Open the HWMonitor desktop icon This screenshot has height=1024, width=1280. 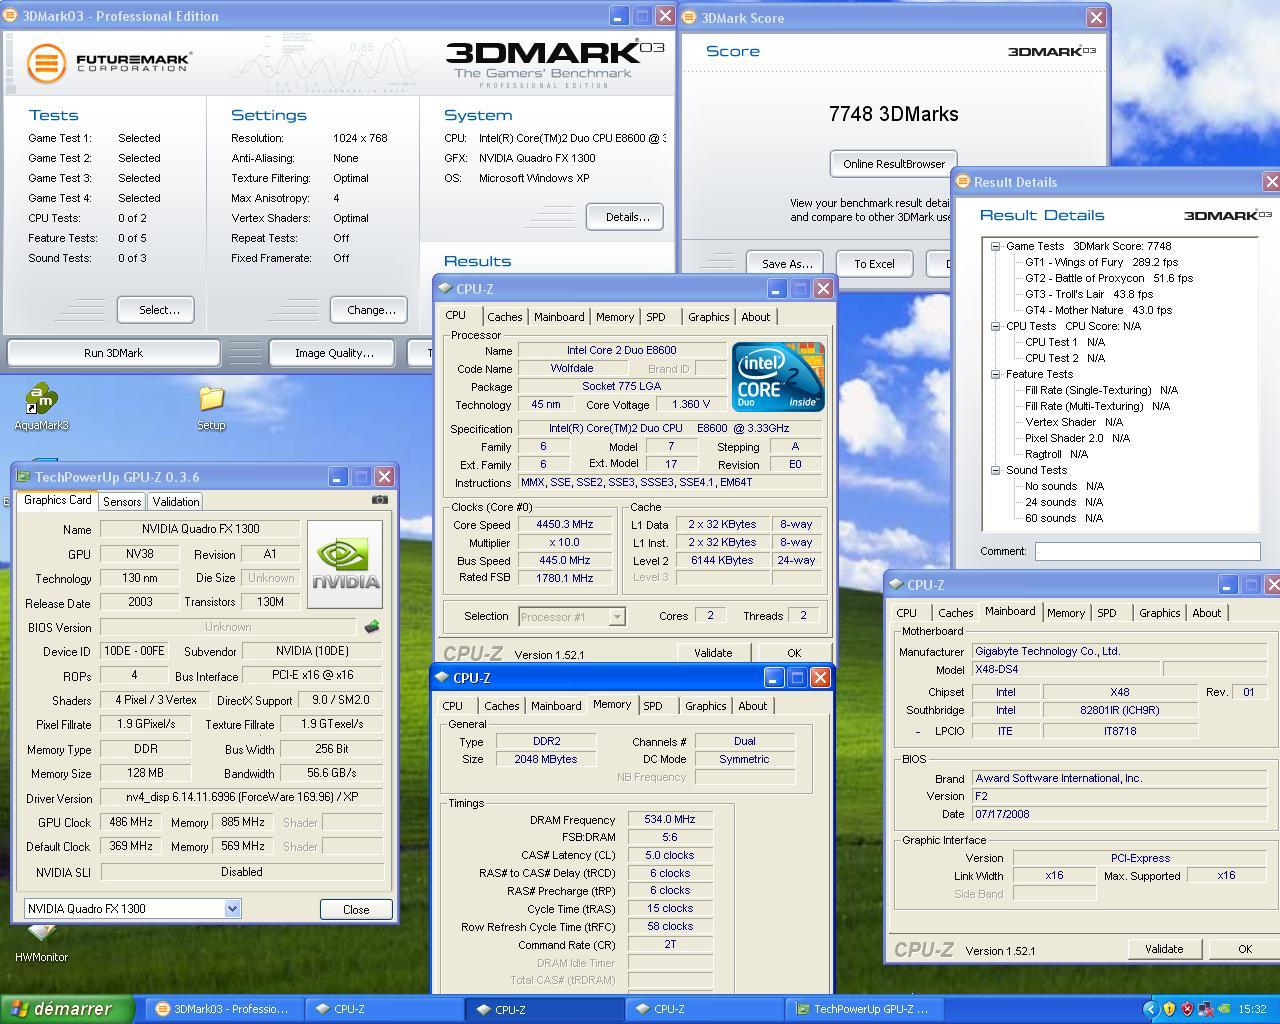[x=41, y=943]
